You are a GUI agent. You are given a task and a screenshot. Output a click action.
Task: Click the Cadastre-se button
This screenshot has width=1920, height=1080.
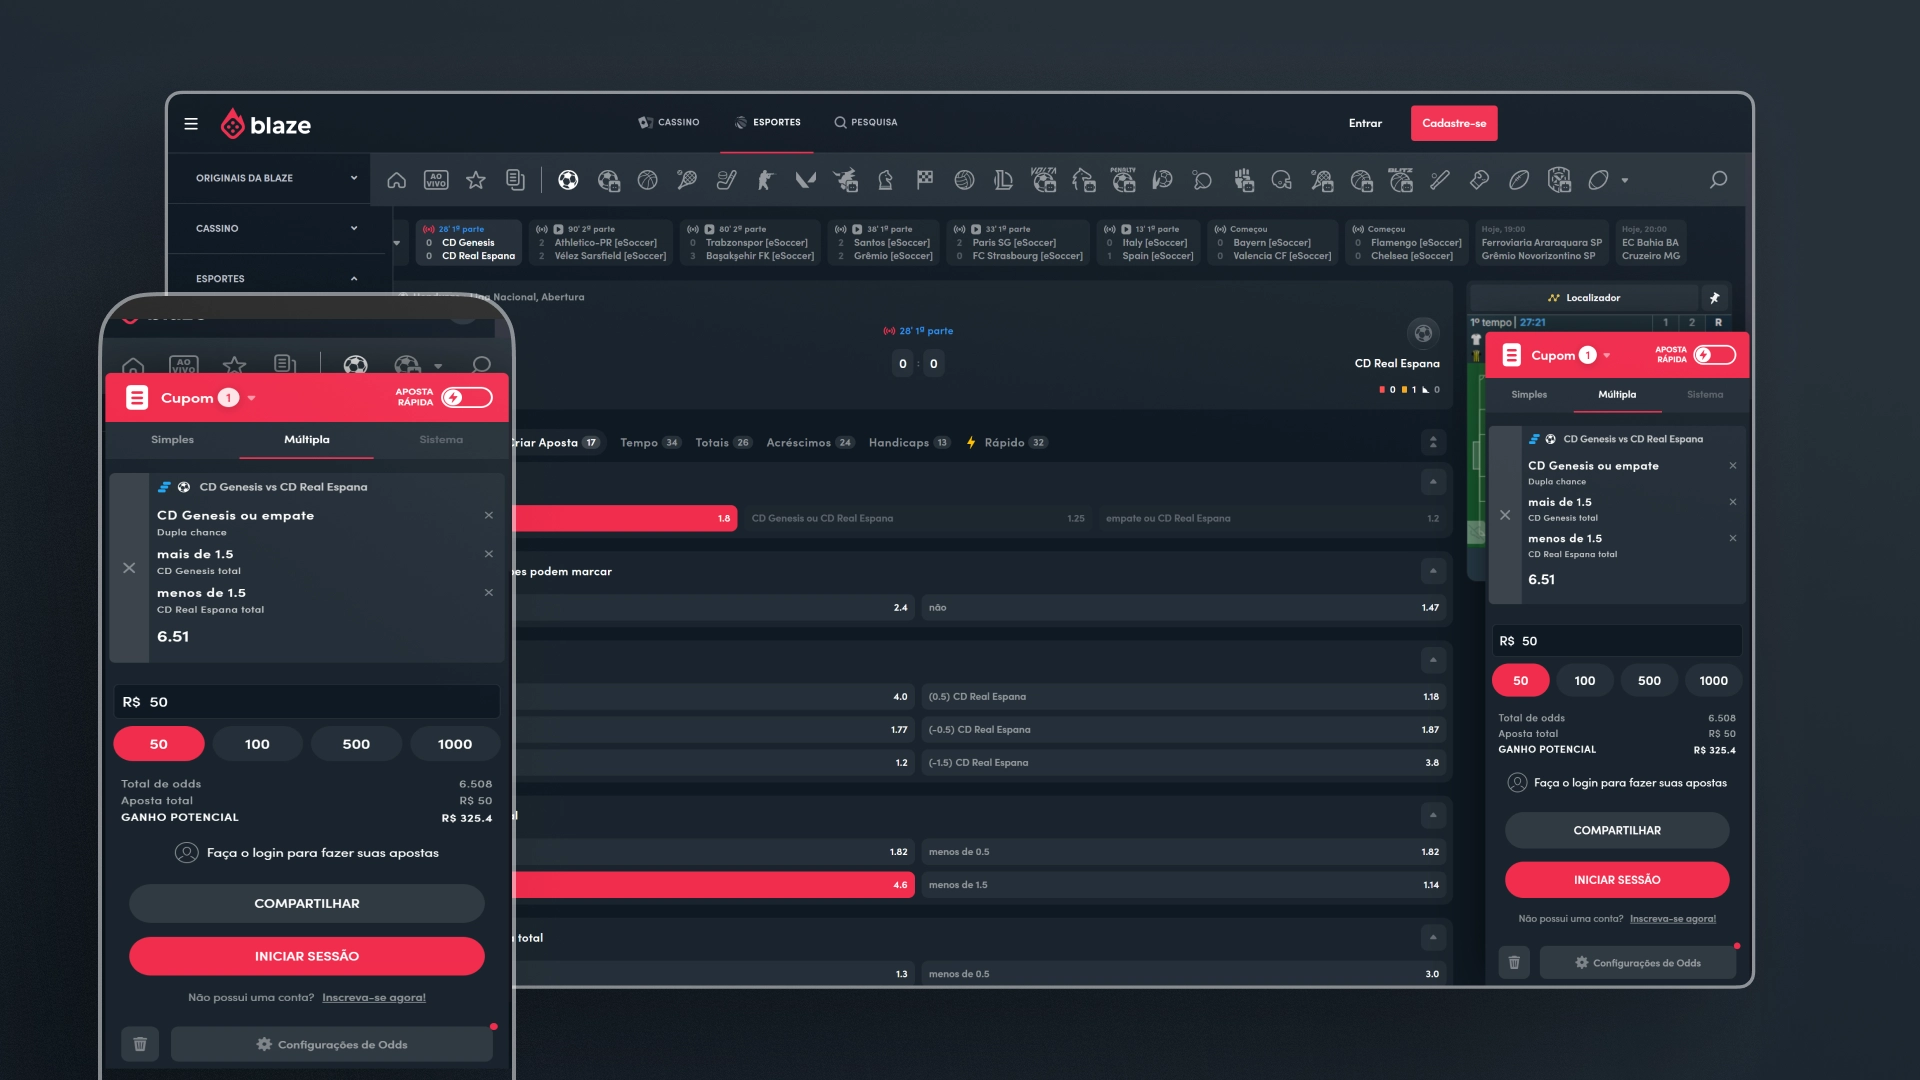(x=1453, y=123)
